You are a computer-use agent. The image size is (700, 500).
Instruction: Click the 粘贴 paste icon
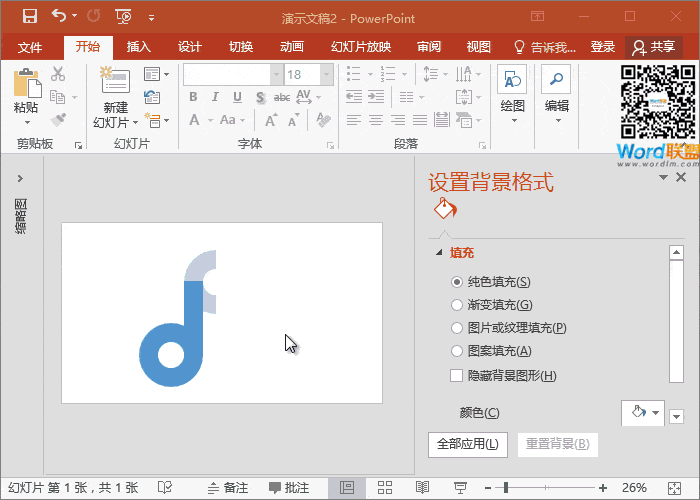pyautogui.click(x=27, y=83)
